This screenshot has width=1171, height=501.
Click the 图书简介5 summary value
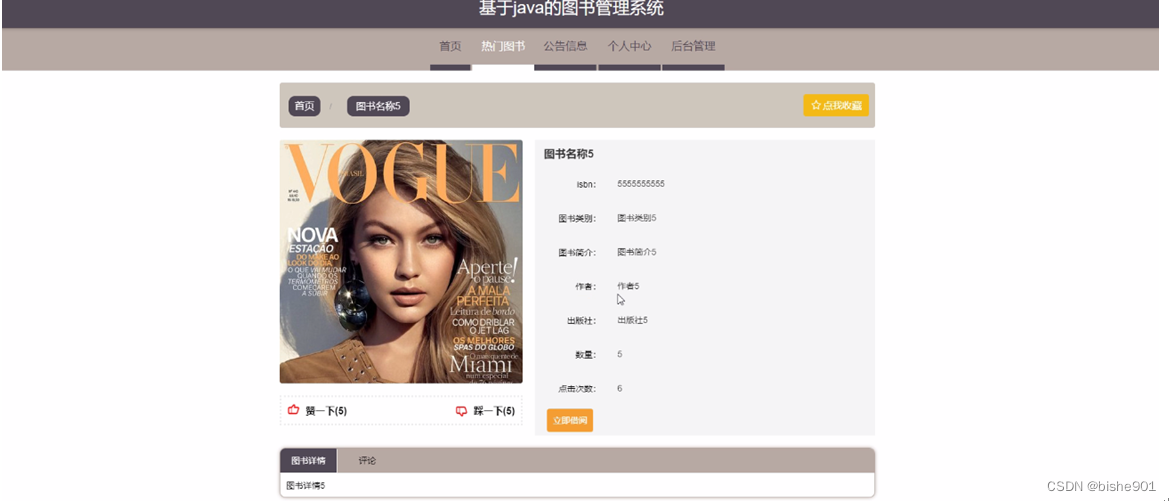[x=636, y=252]
